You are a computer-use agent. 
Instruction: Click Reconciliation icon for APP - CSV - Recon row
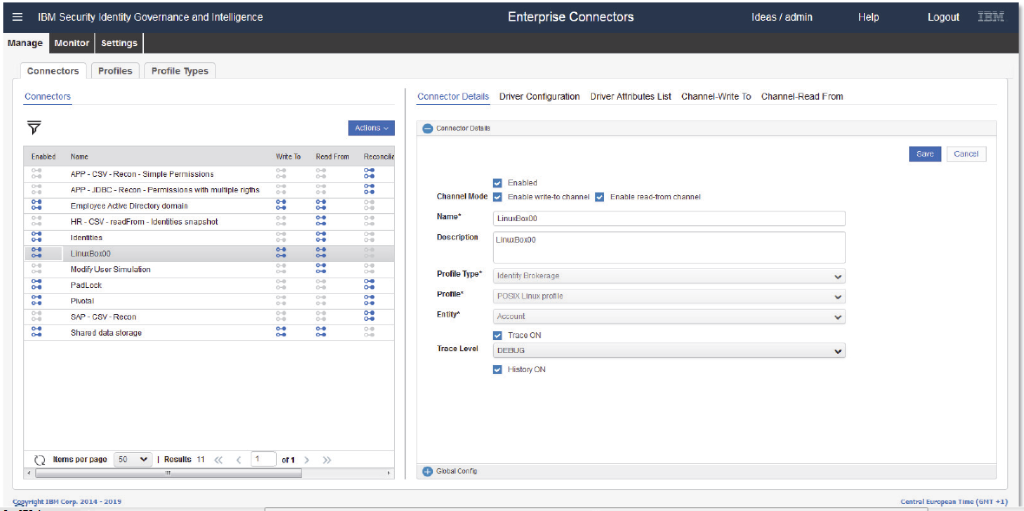coord(369,174)
